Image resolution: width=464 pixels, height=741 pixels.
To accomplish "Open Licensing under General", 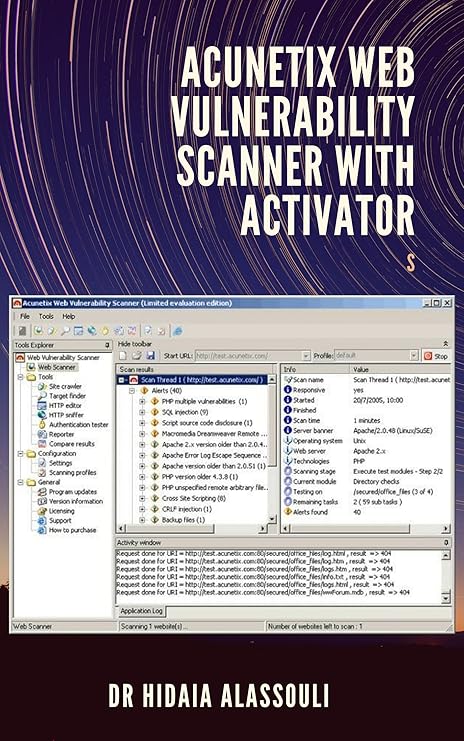I will pos(61,511).
